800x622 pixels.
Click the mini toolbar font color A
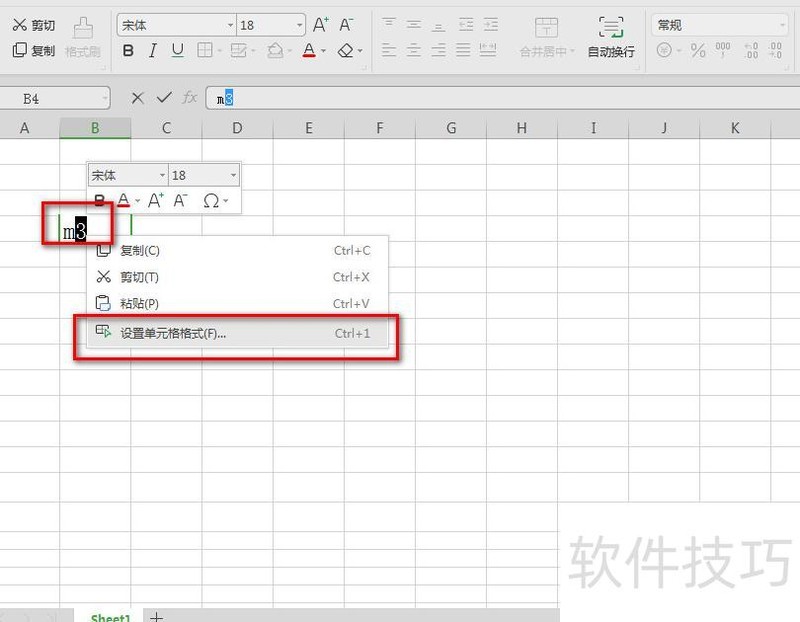tap(123, 200)
